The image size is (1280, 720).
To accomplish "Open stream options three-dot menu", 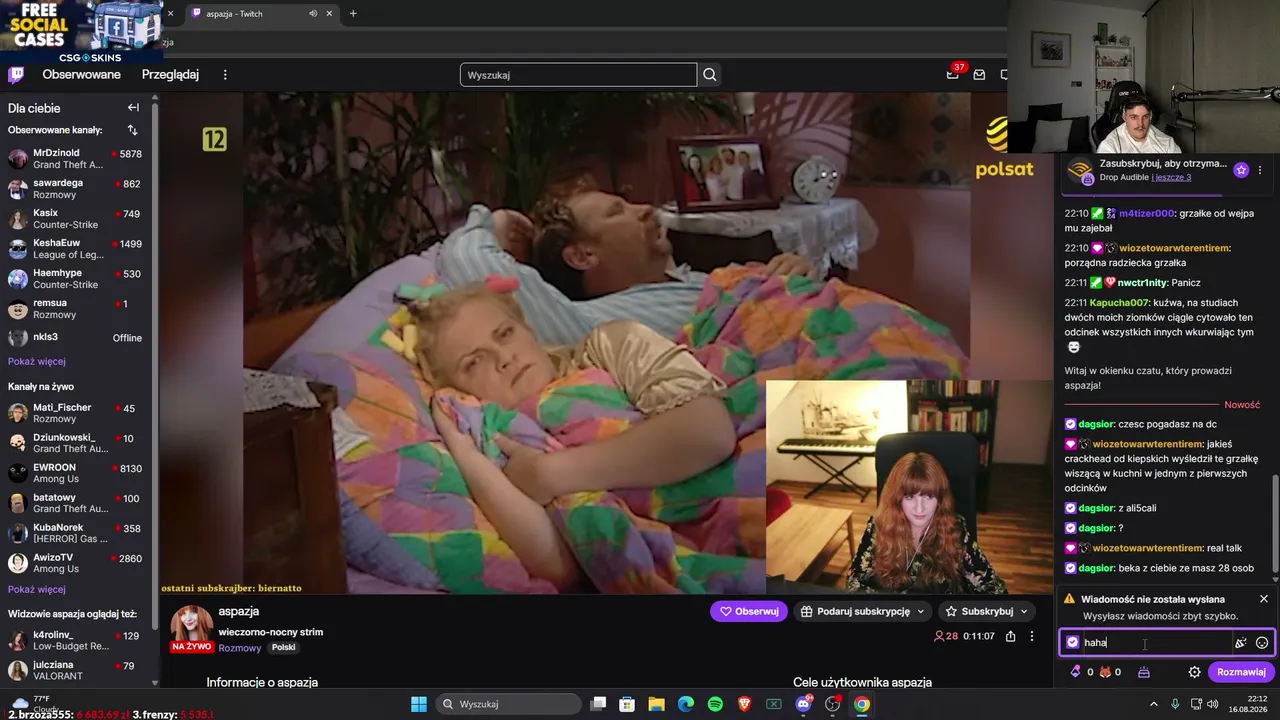I will point(1032,636).
